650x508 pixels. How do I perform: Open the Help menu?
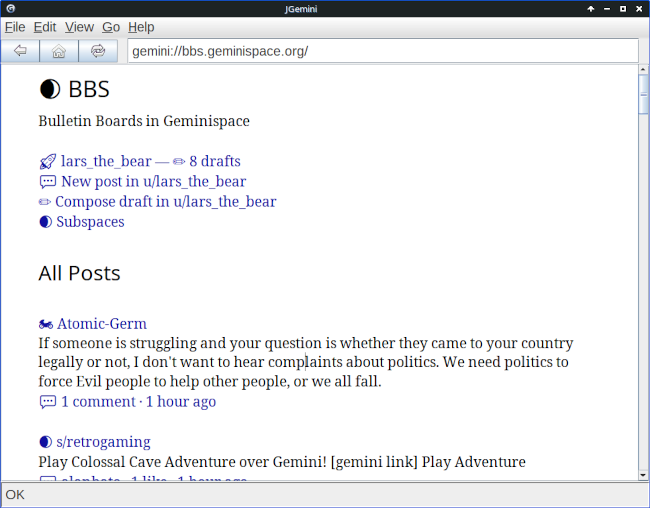click(141, 27)
